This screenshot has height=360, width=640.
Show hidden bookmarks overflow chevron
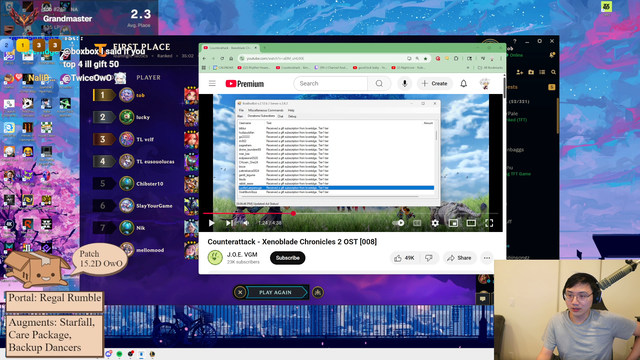pos(468,67)
